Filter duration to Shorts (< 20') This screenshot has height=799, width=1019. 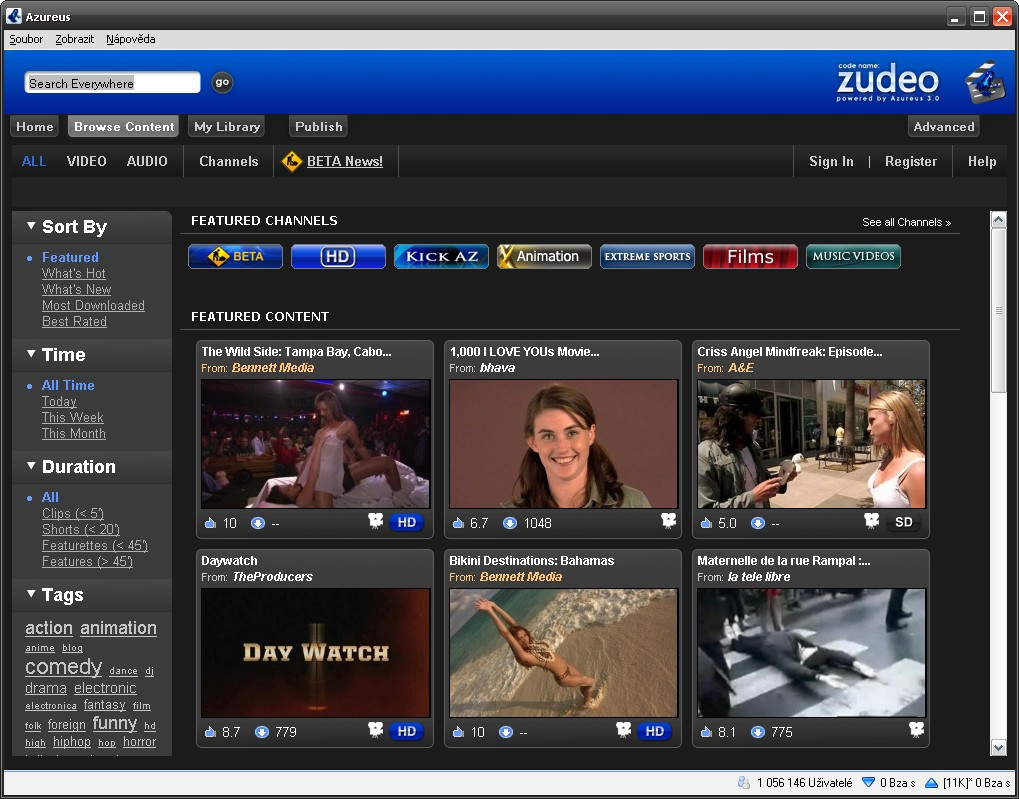pos(81,529)
